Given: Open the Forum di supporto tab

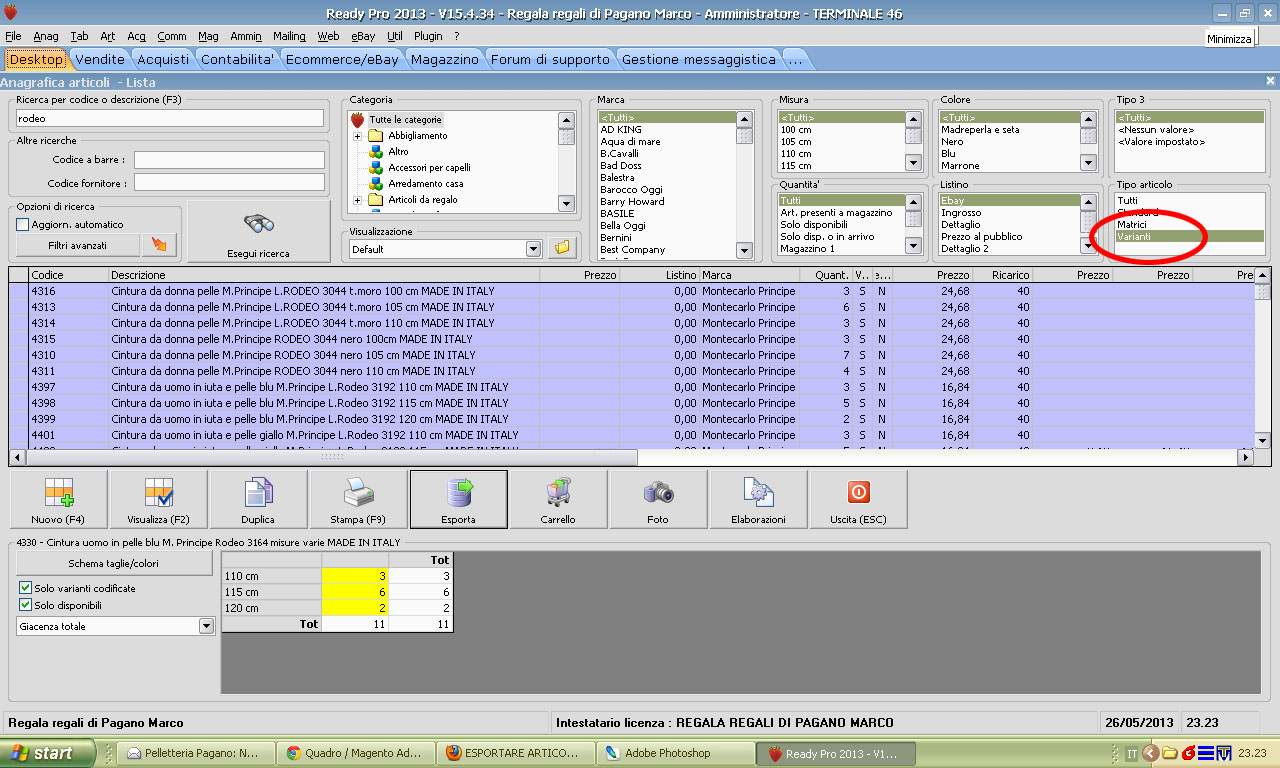Looking at the screenshot, I should (550, 59).
